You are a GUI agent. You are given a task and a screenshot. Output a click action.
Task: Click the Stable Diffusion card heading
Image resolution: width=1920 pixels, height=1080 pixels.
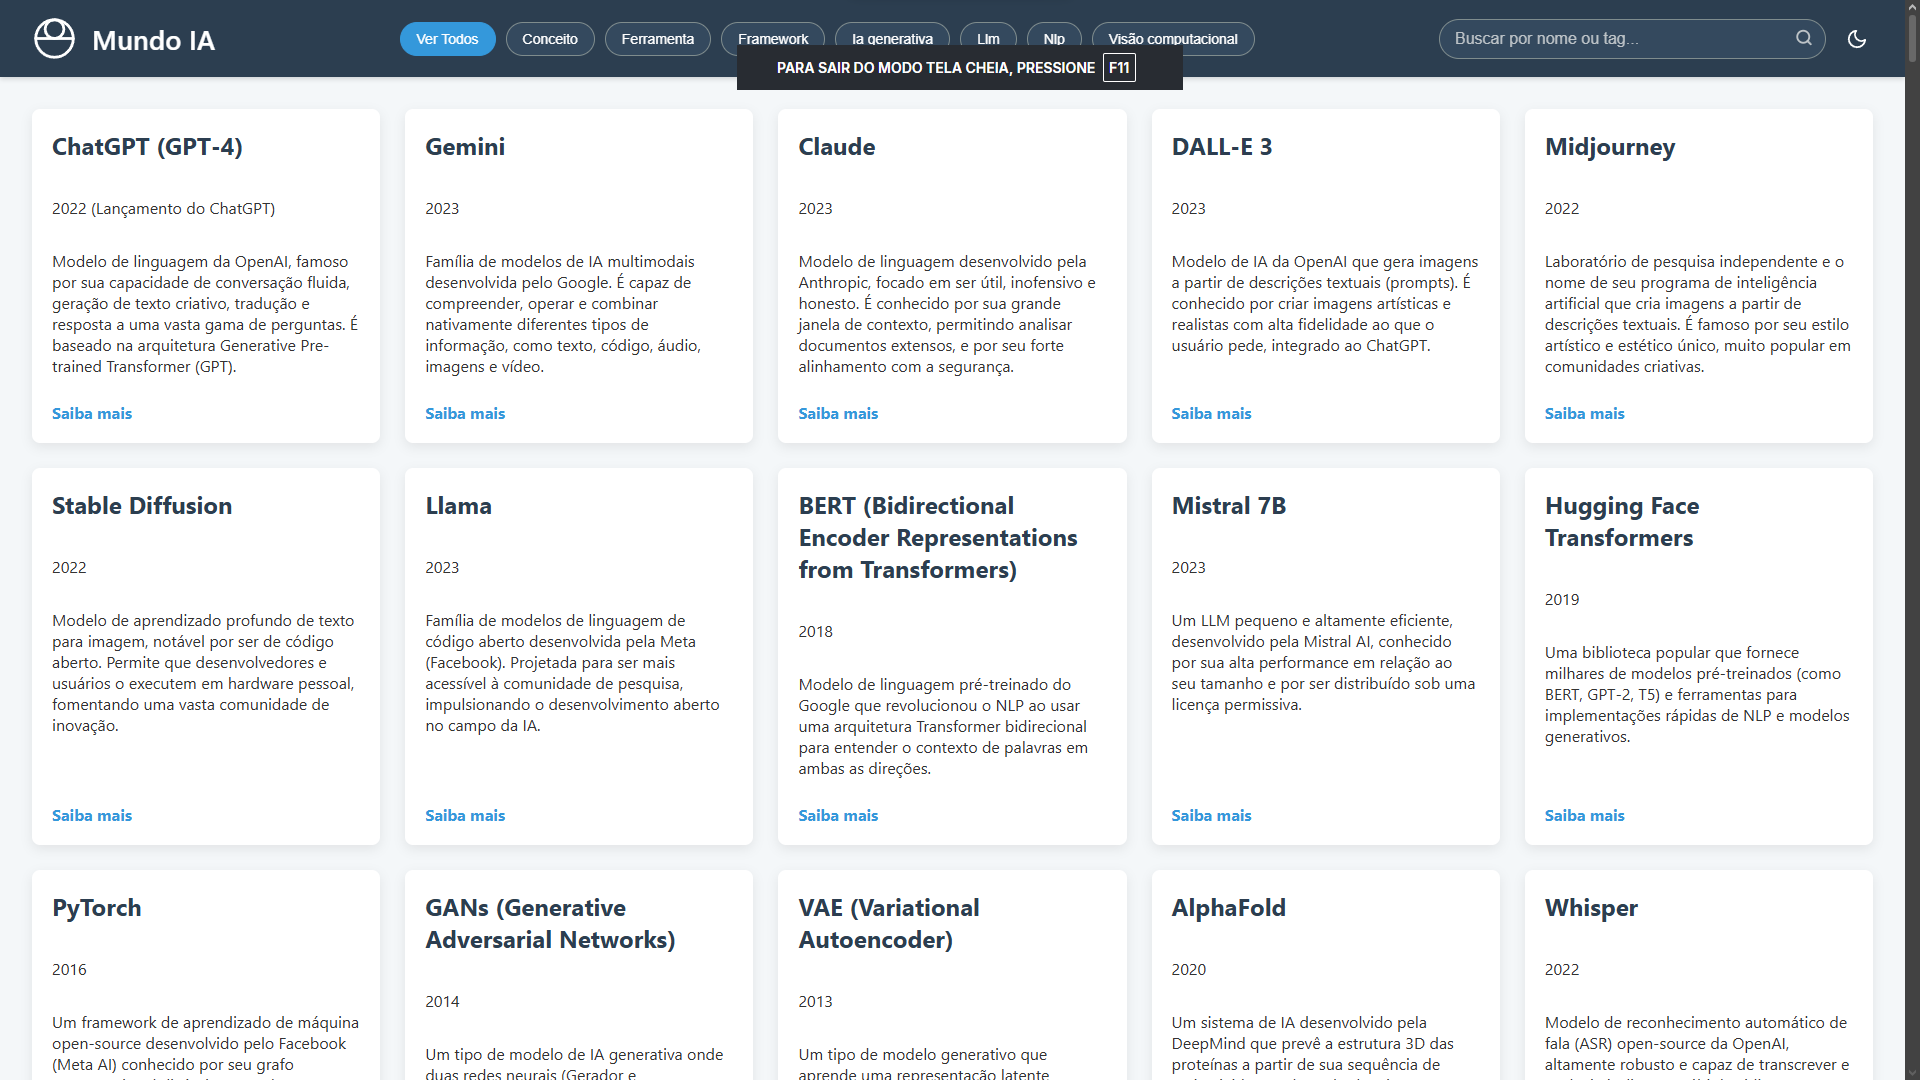[142, 506]
